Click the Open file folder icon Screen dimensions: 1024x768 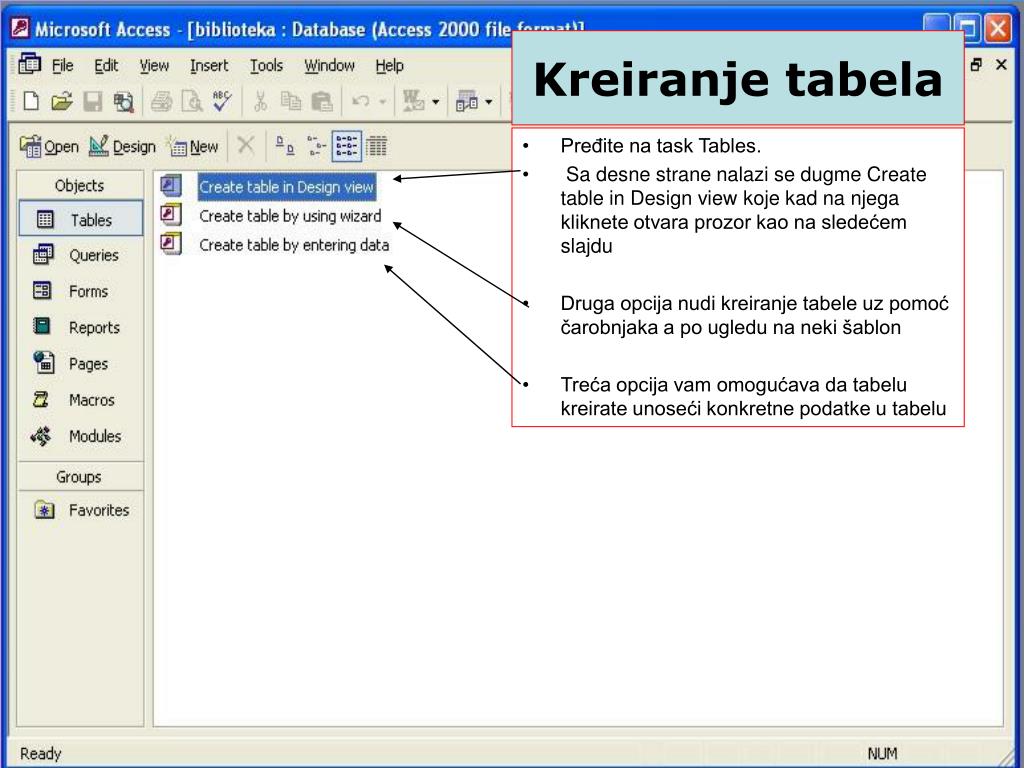61,101
